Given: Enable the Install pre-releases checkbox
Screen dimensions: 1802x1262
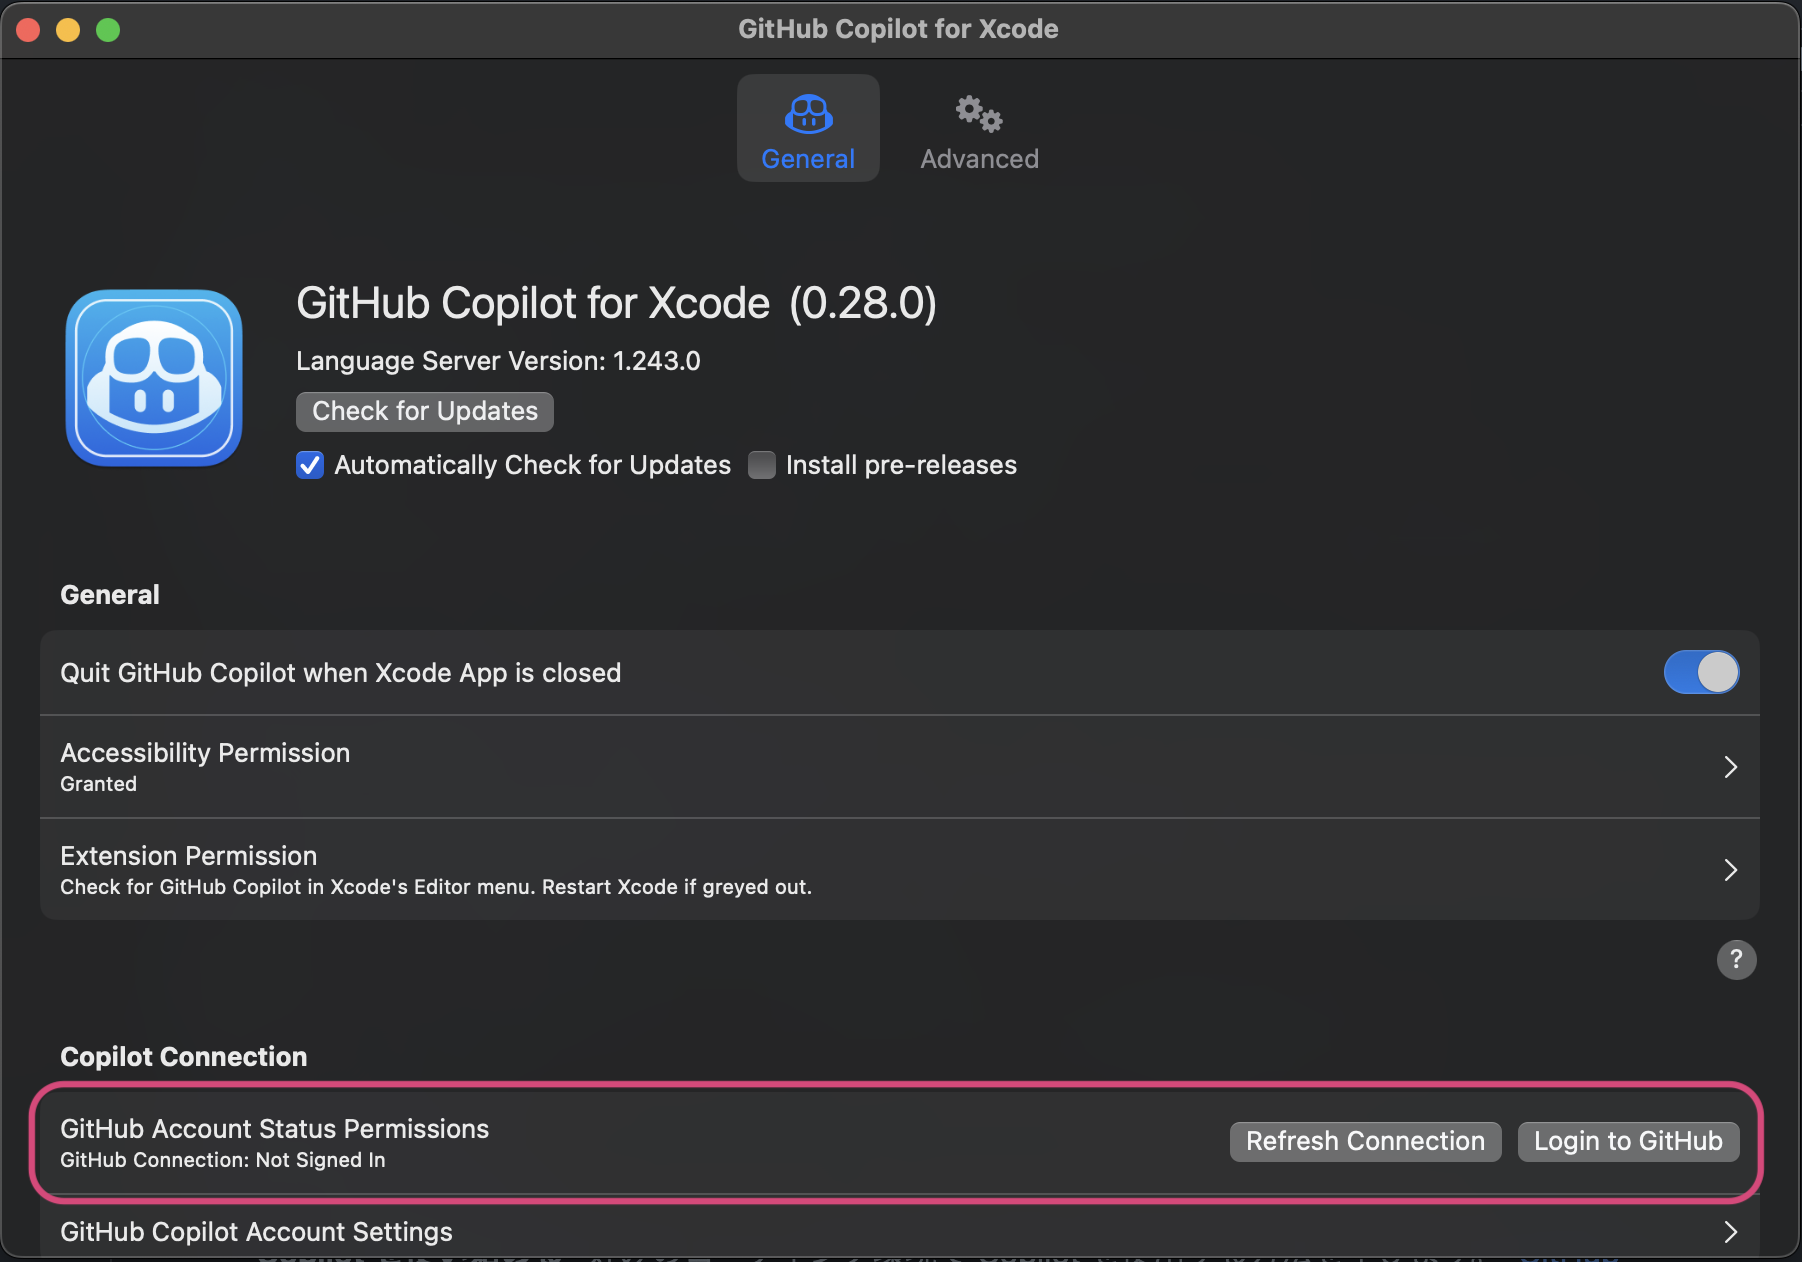Looking at the screenshot, I should 762,465.
